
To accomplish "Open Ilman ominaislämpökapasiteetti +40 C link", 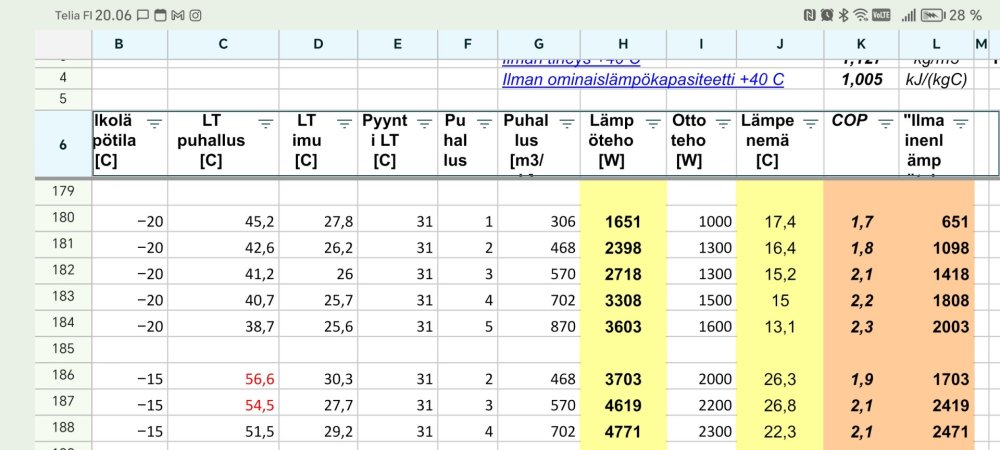I will click(642, 79).
